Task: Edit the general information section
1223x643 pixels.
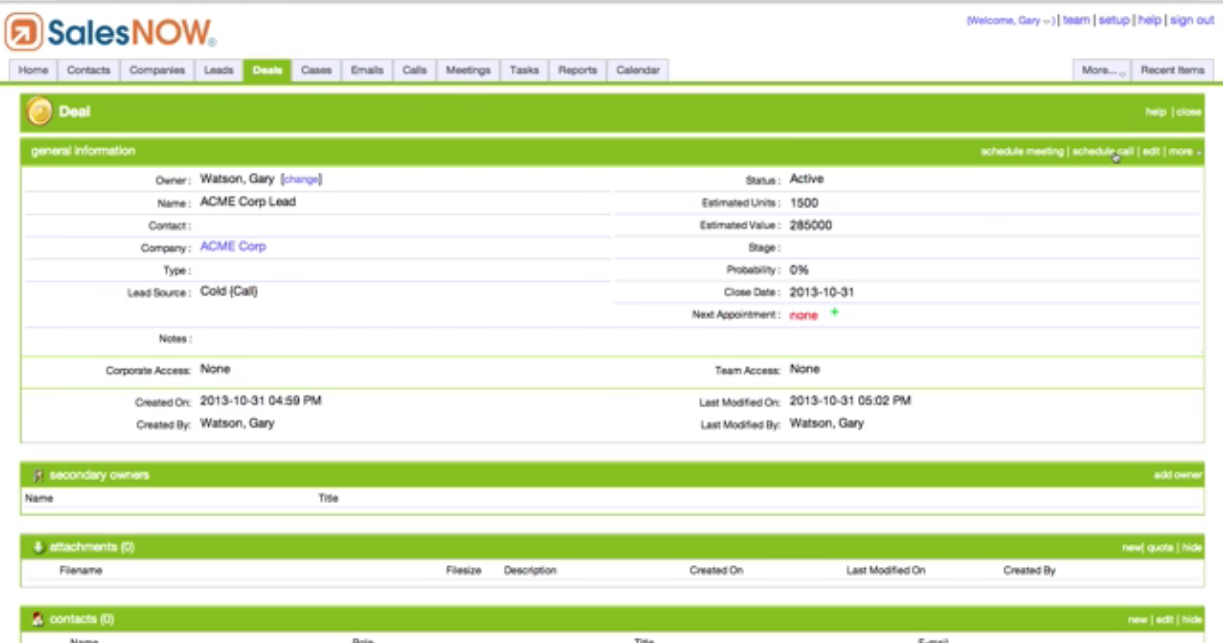Action: tap(1151, 152)
